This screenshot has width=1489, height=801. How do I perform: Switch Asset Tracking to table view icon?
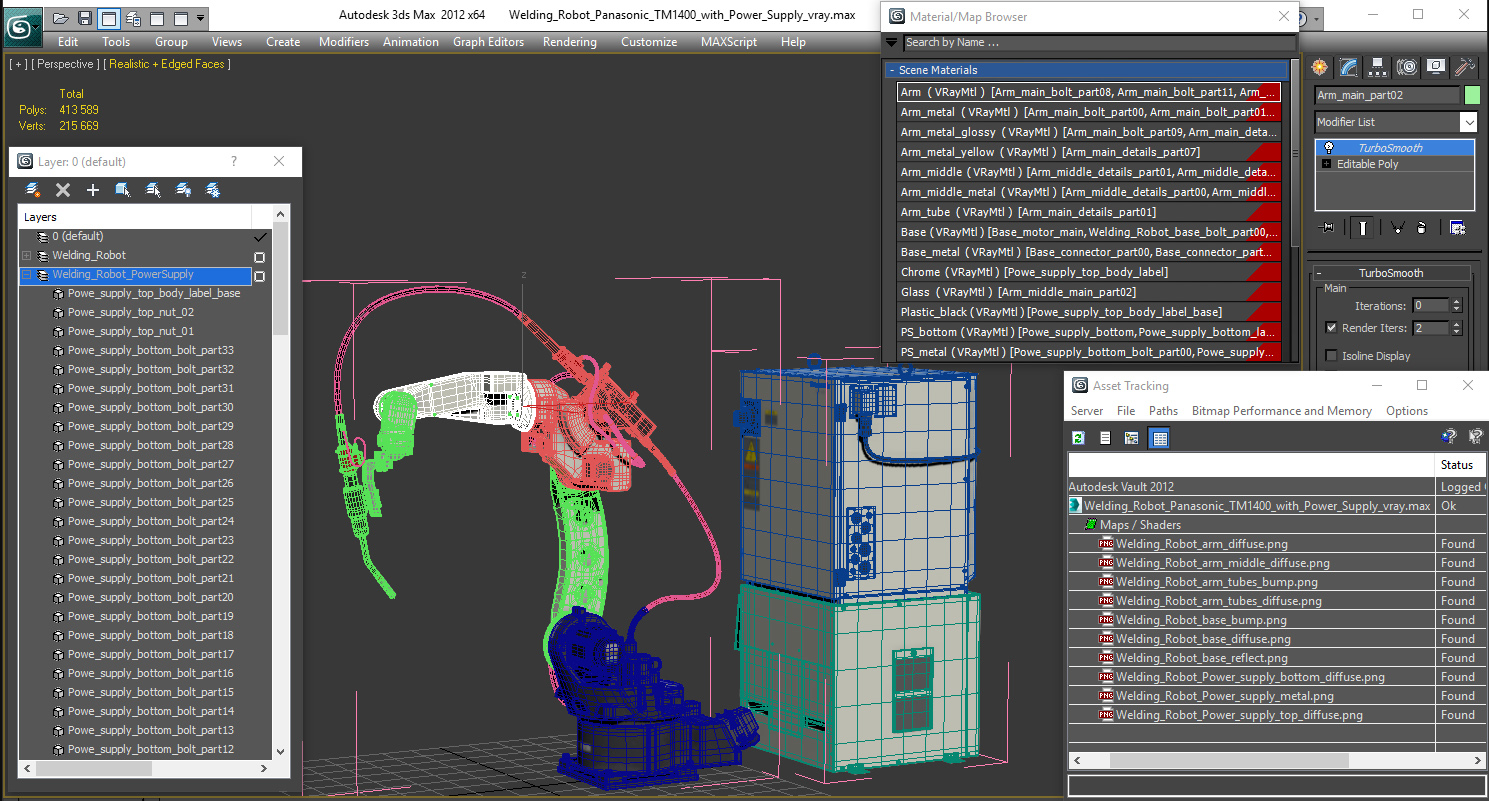pos(1159,438)
